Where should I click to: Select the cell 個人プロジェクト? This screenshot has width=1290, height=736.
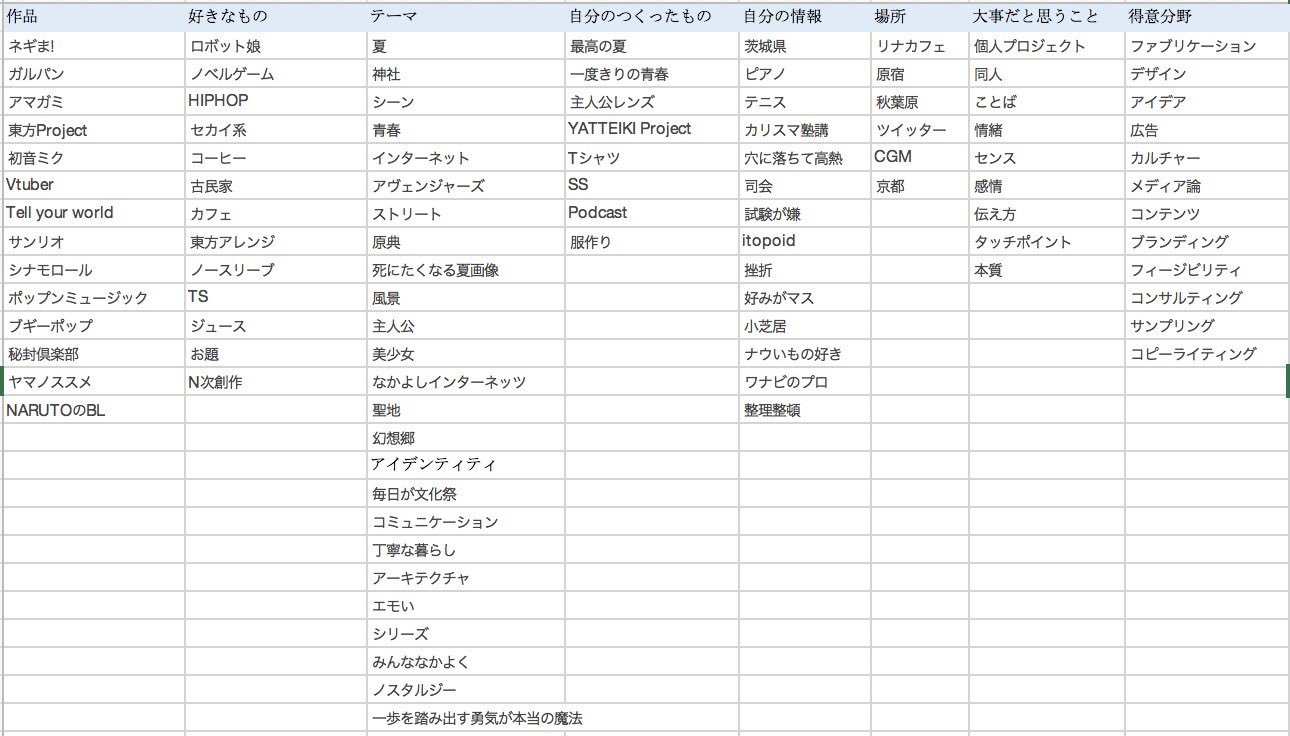[x=1046, y=46]
